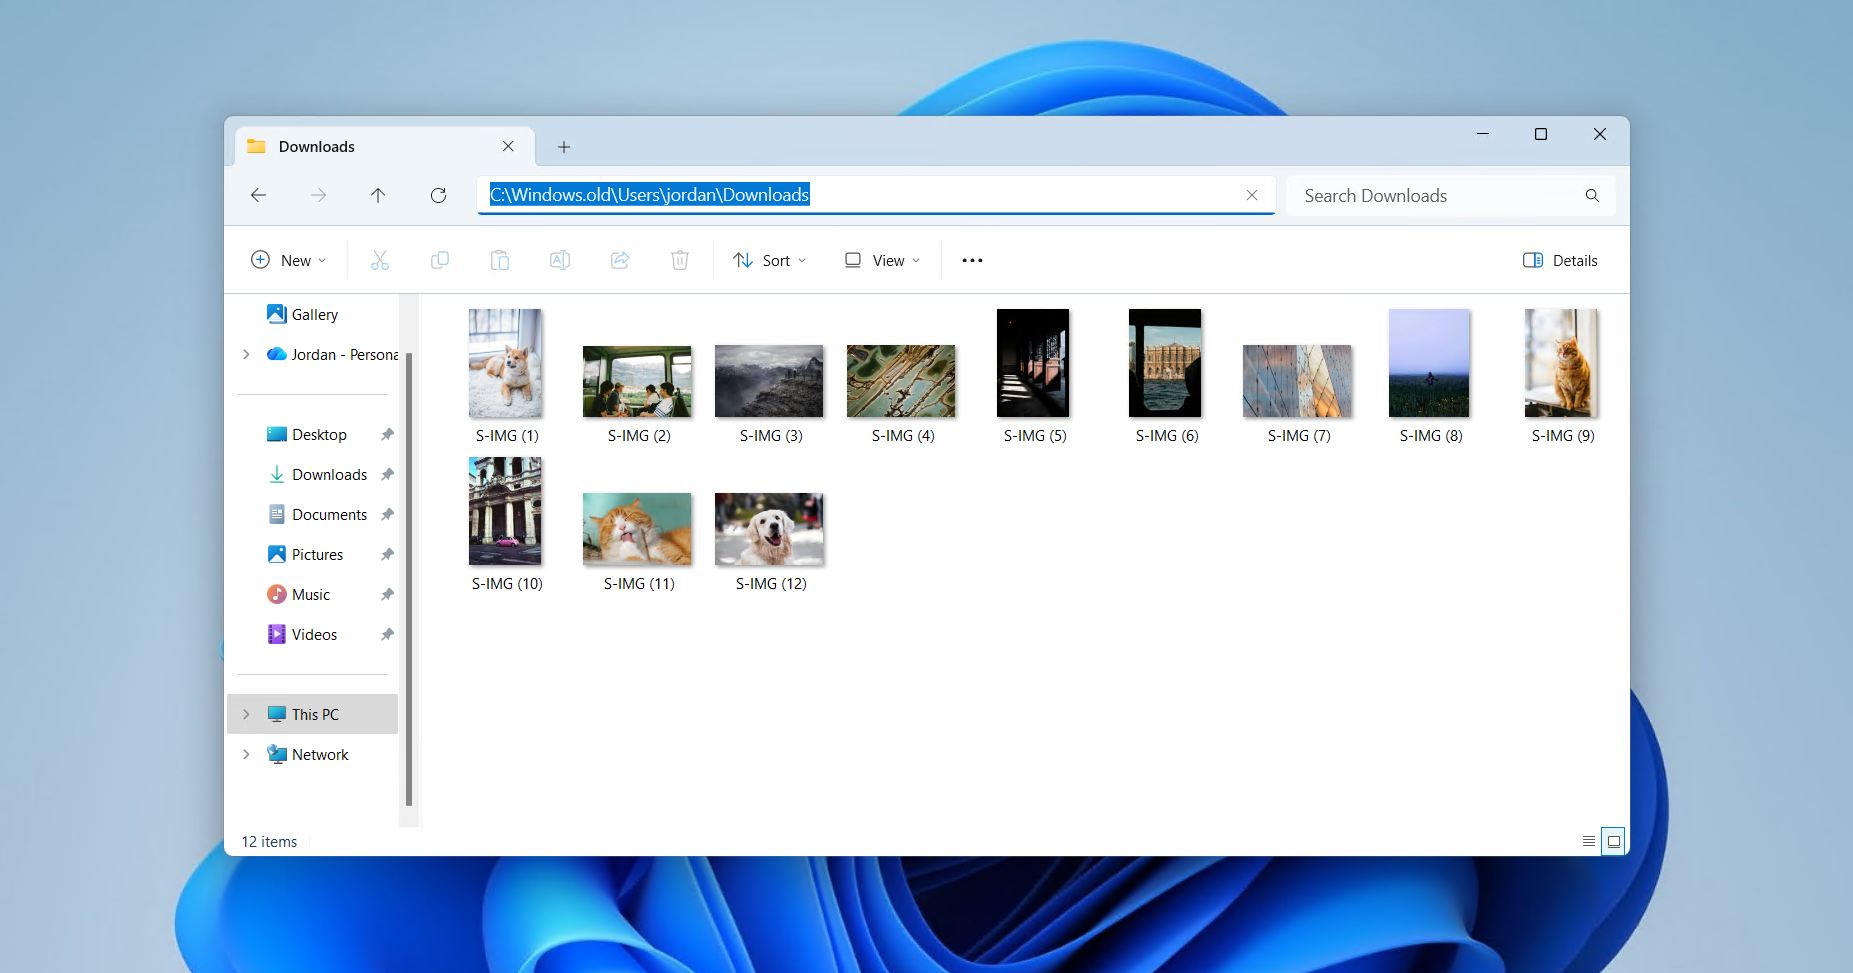Click the Delete trash can icon
Screen dimensions: 1853x973
coord(680,260)
